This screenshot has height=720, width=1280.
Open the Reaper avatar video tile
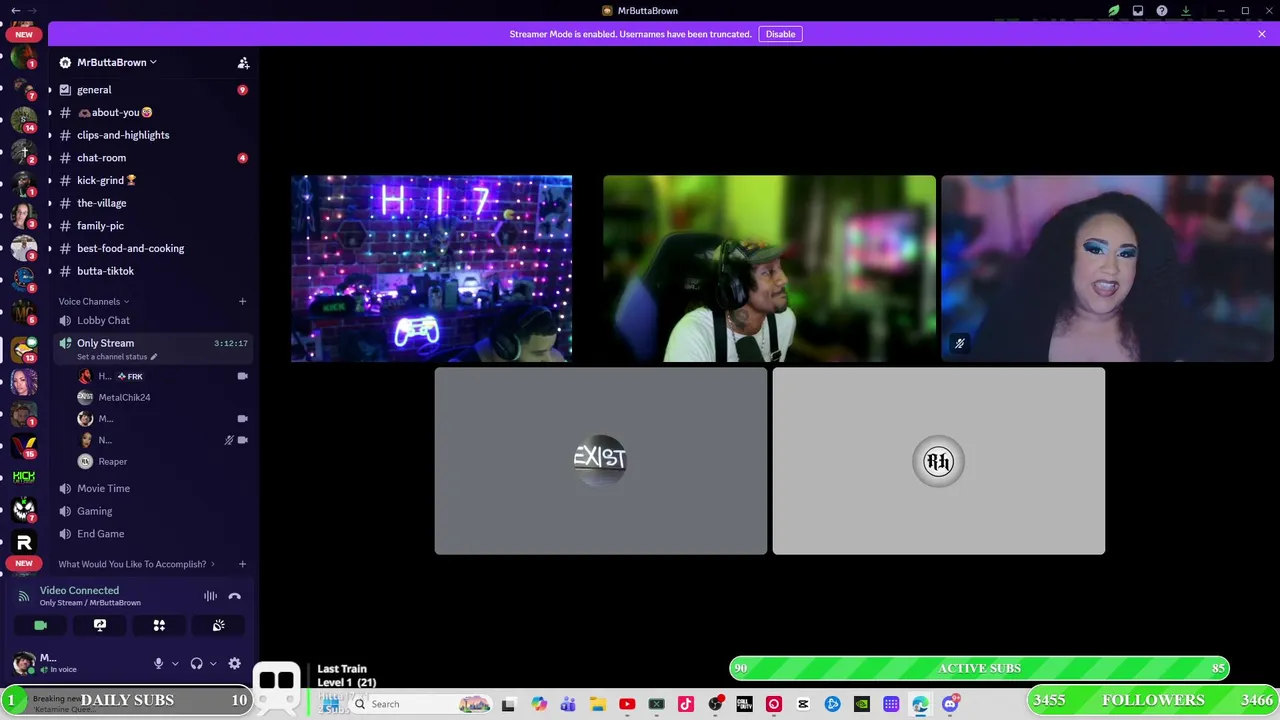[x=938, y=461]
